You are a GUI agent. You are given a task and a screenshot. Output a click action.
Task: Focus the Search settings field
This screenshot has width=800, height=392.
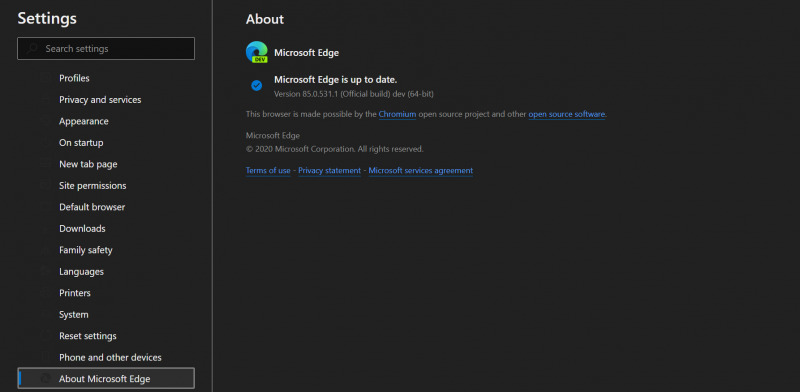tap(106, 48)
